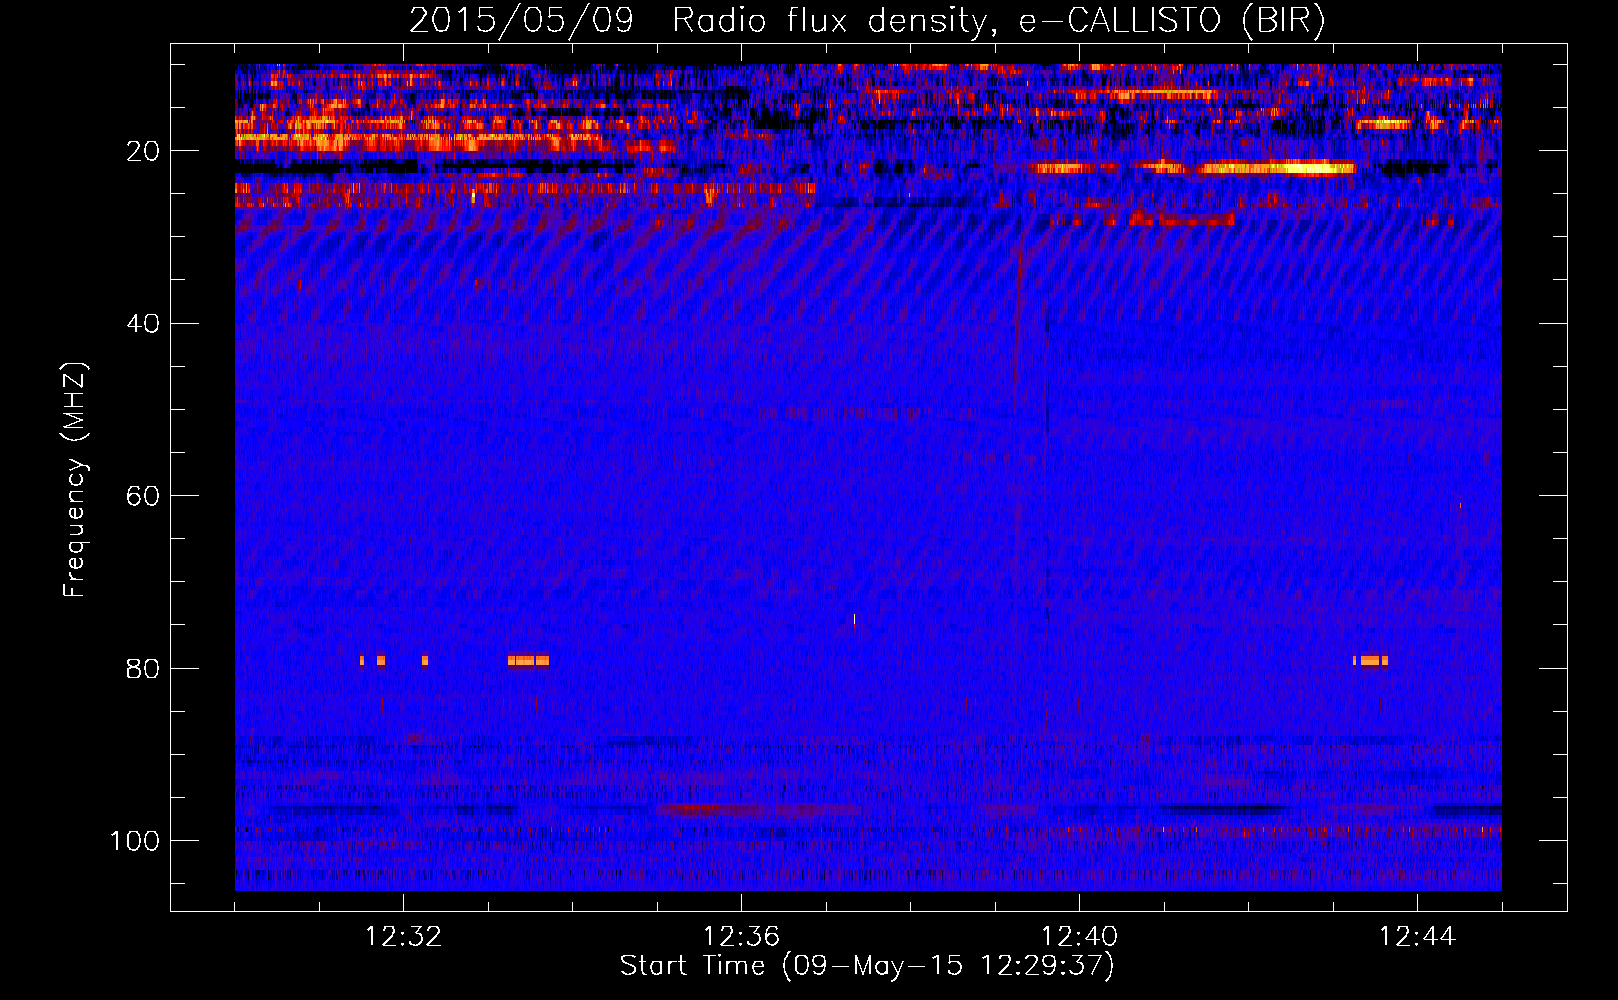Click the 12:36 time tick label
The image size is (1618, 1000).
click(741, 937)
